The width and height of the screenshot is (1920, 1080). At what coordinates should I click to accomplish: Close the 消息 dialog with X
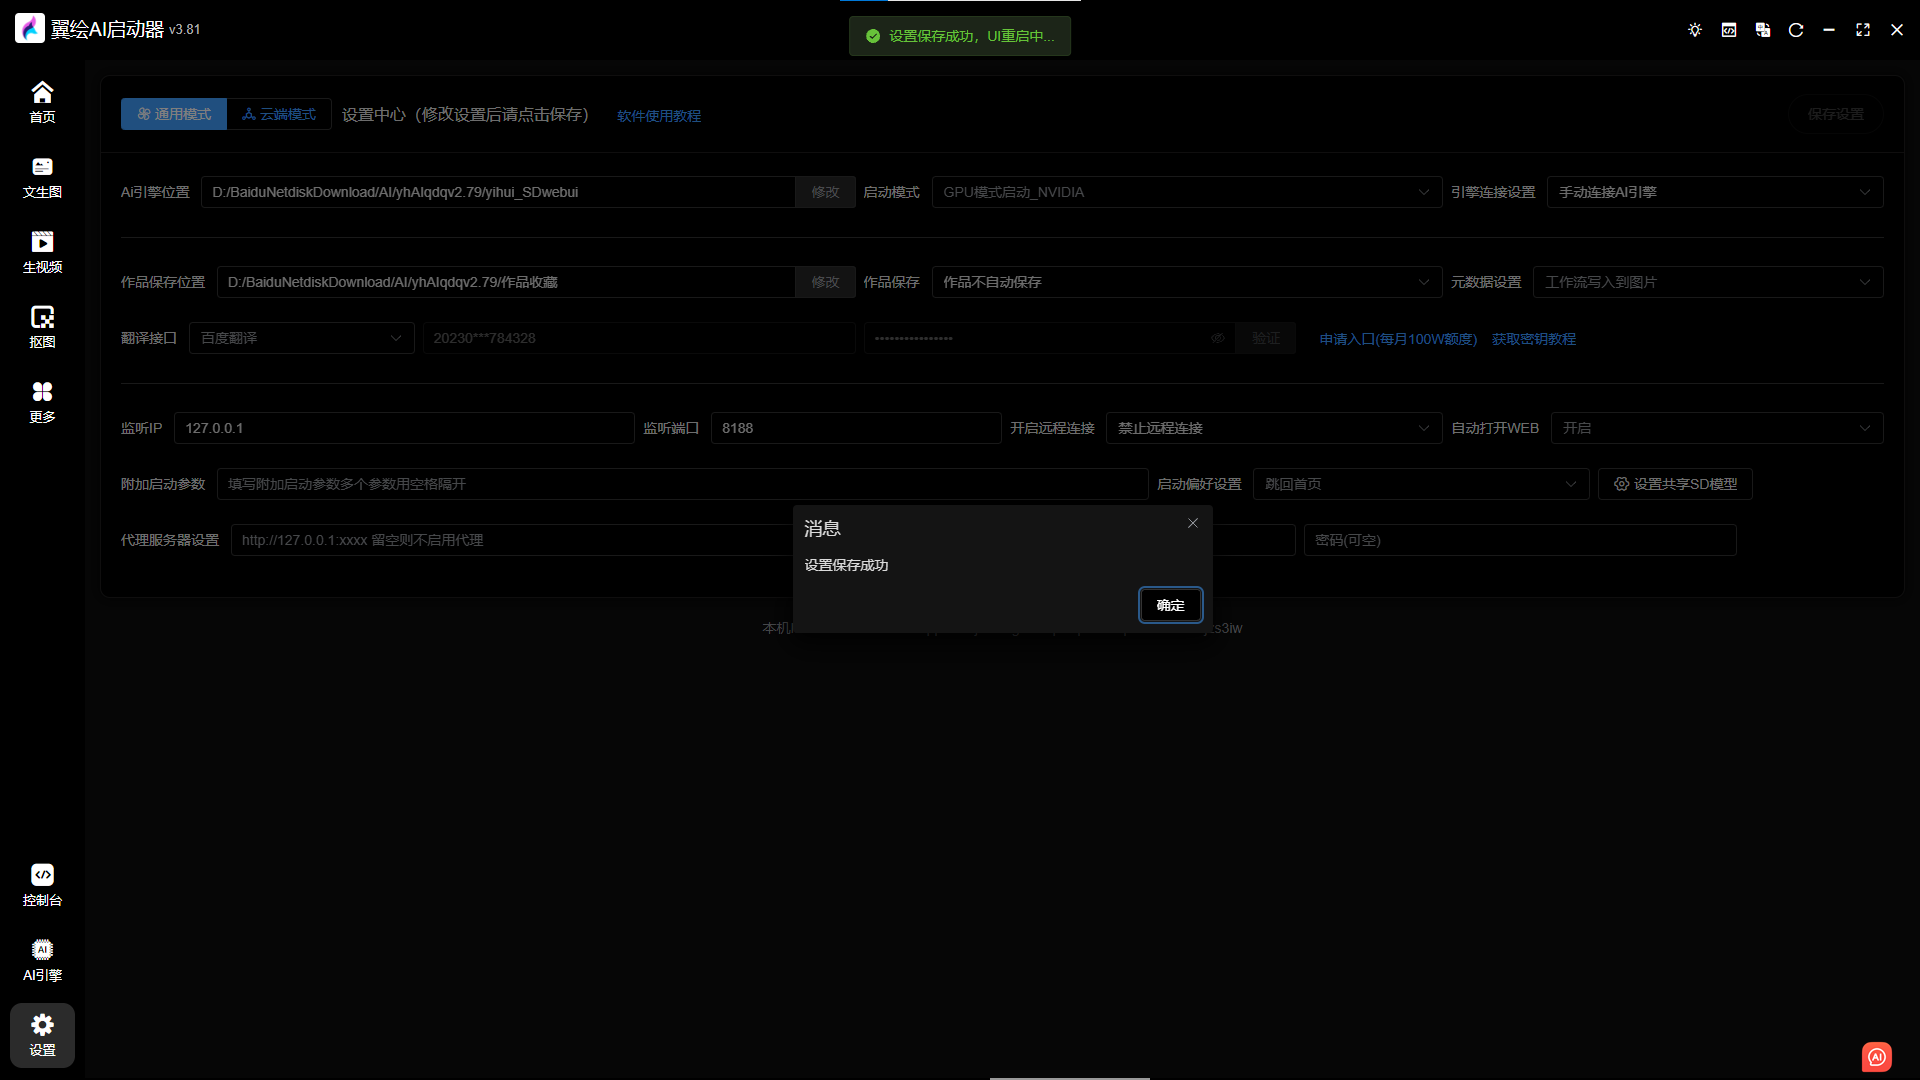(x=1193, y=523)
